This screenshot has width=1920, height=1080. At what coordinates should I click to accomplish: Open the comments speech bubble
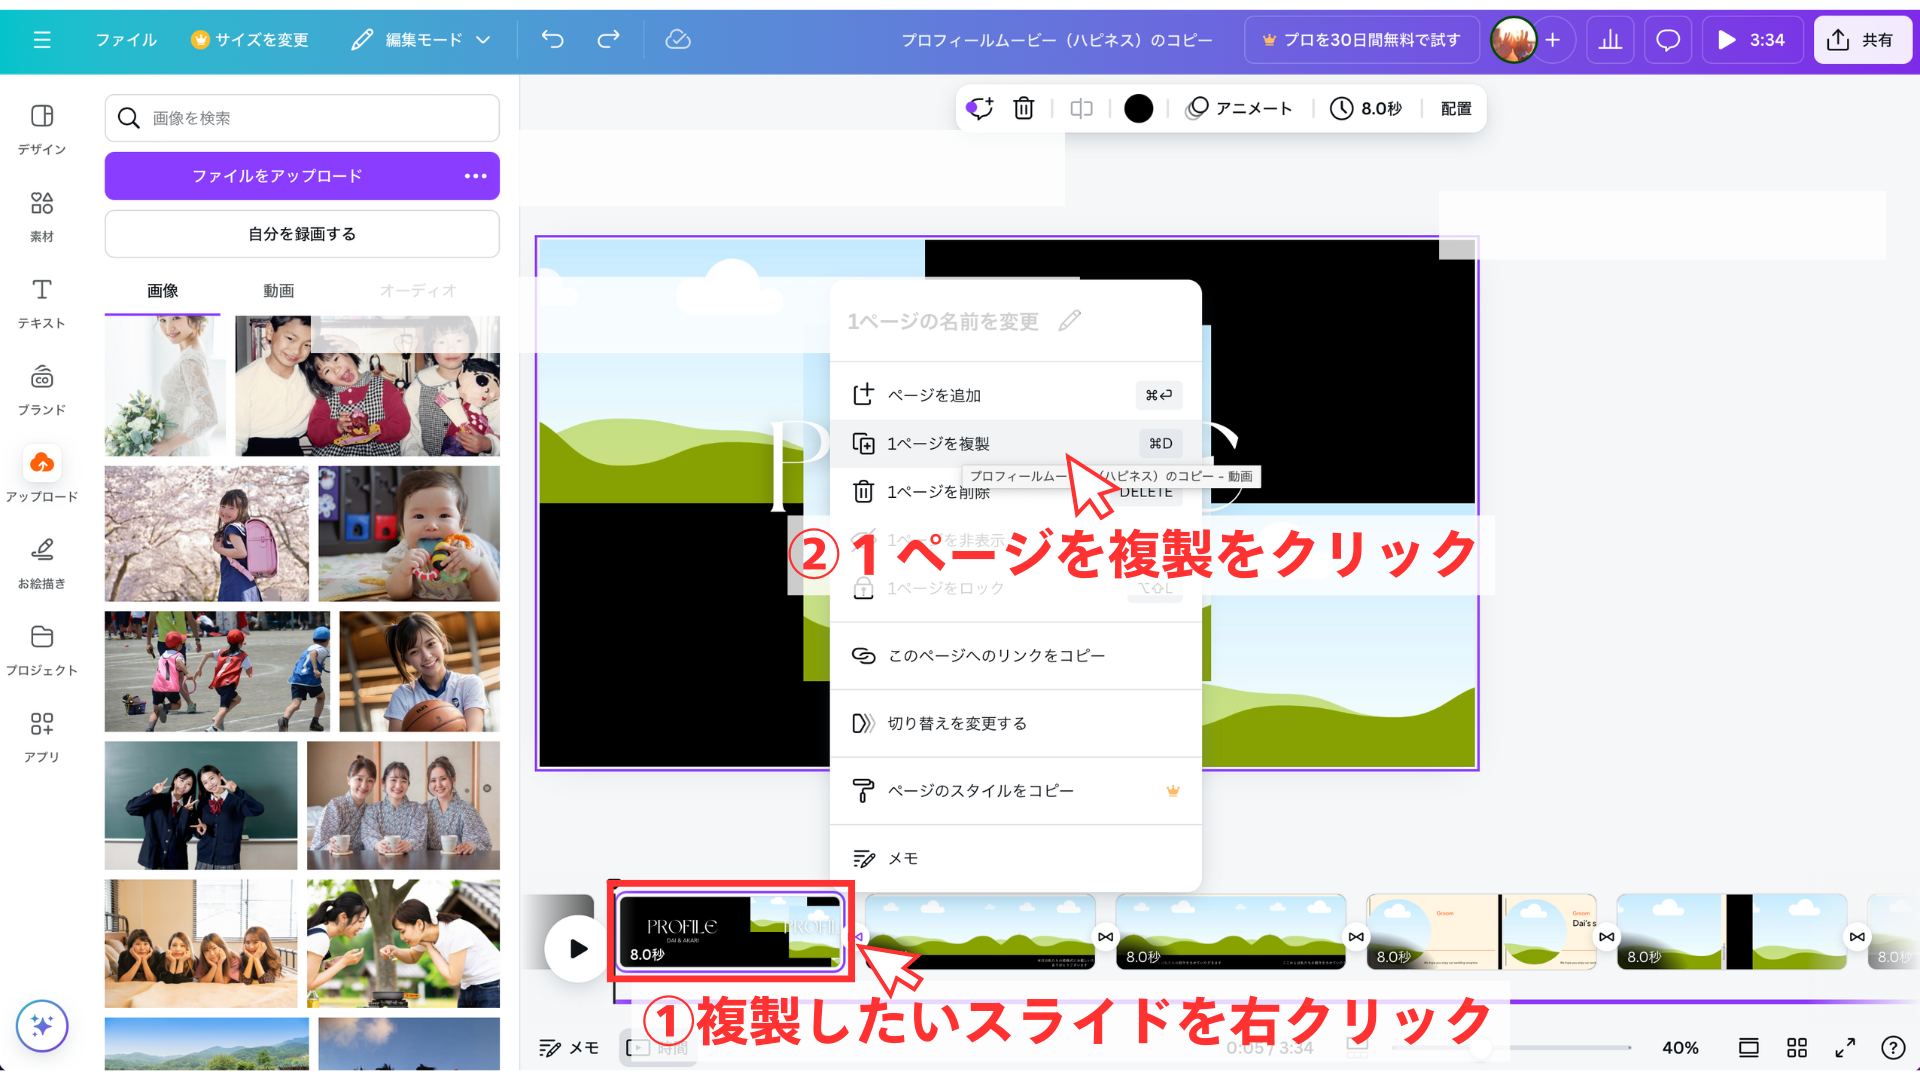pyautogui.click(x=1668, y=40)
